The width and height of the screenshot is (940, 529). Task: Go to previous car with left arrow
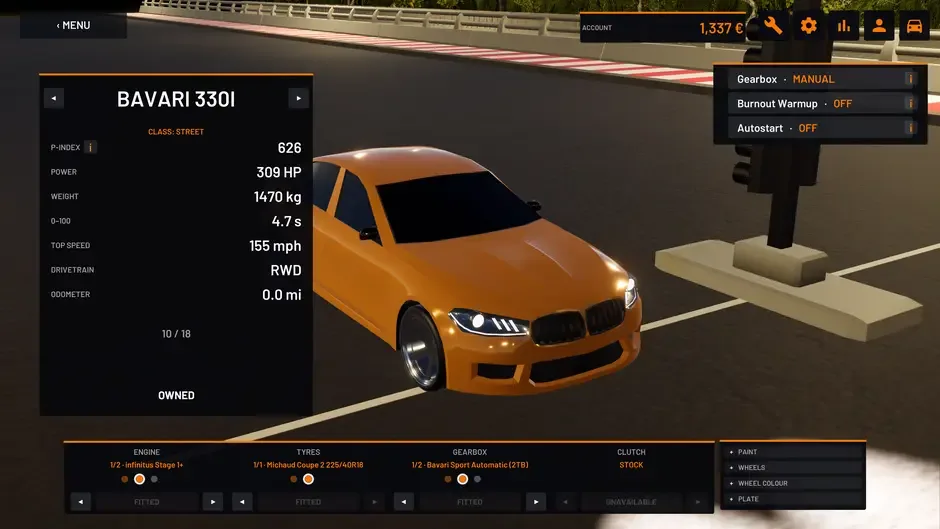[54, 98]
